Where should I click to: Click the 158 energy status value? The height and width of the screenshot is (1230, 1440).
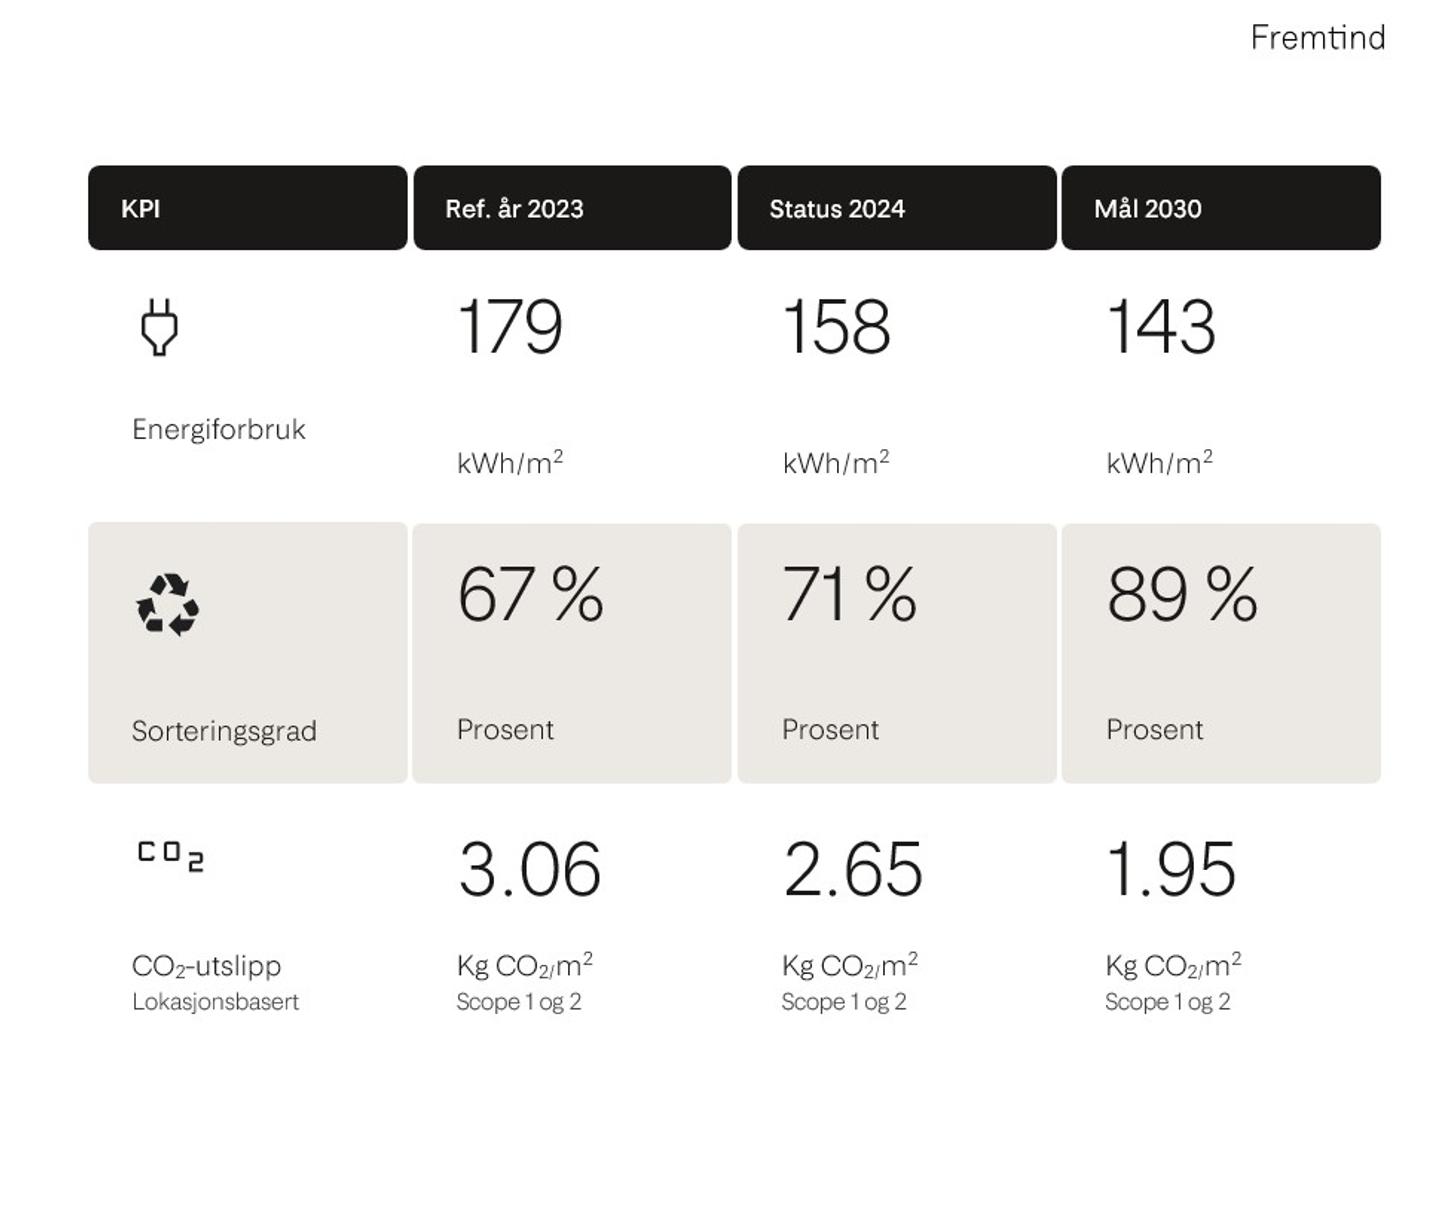click(x=836, y=328)
